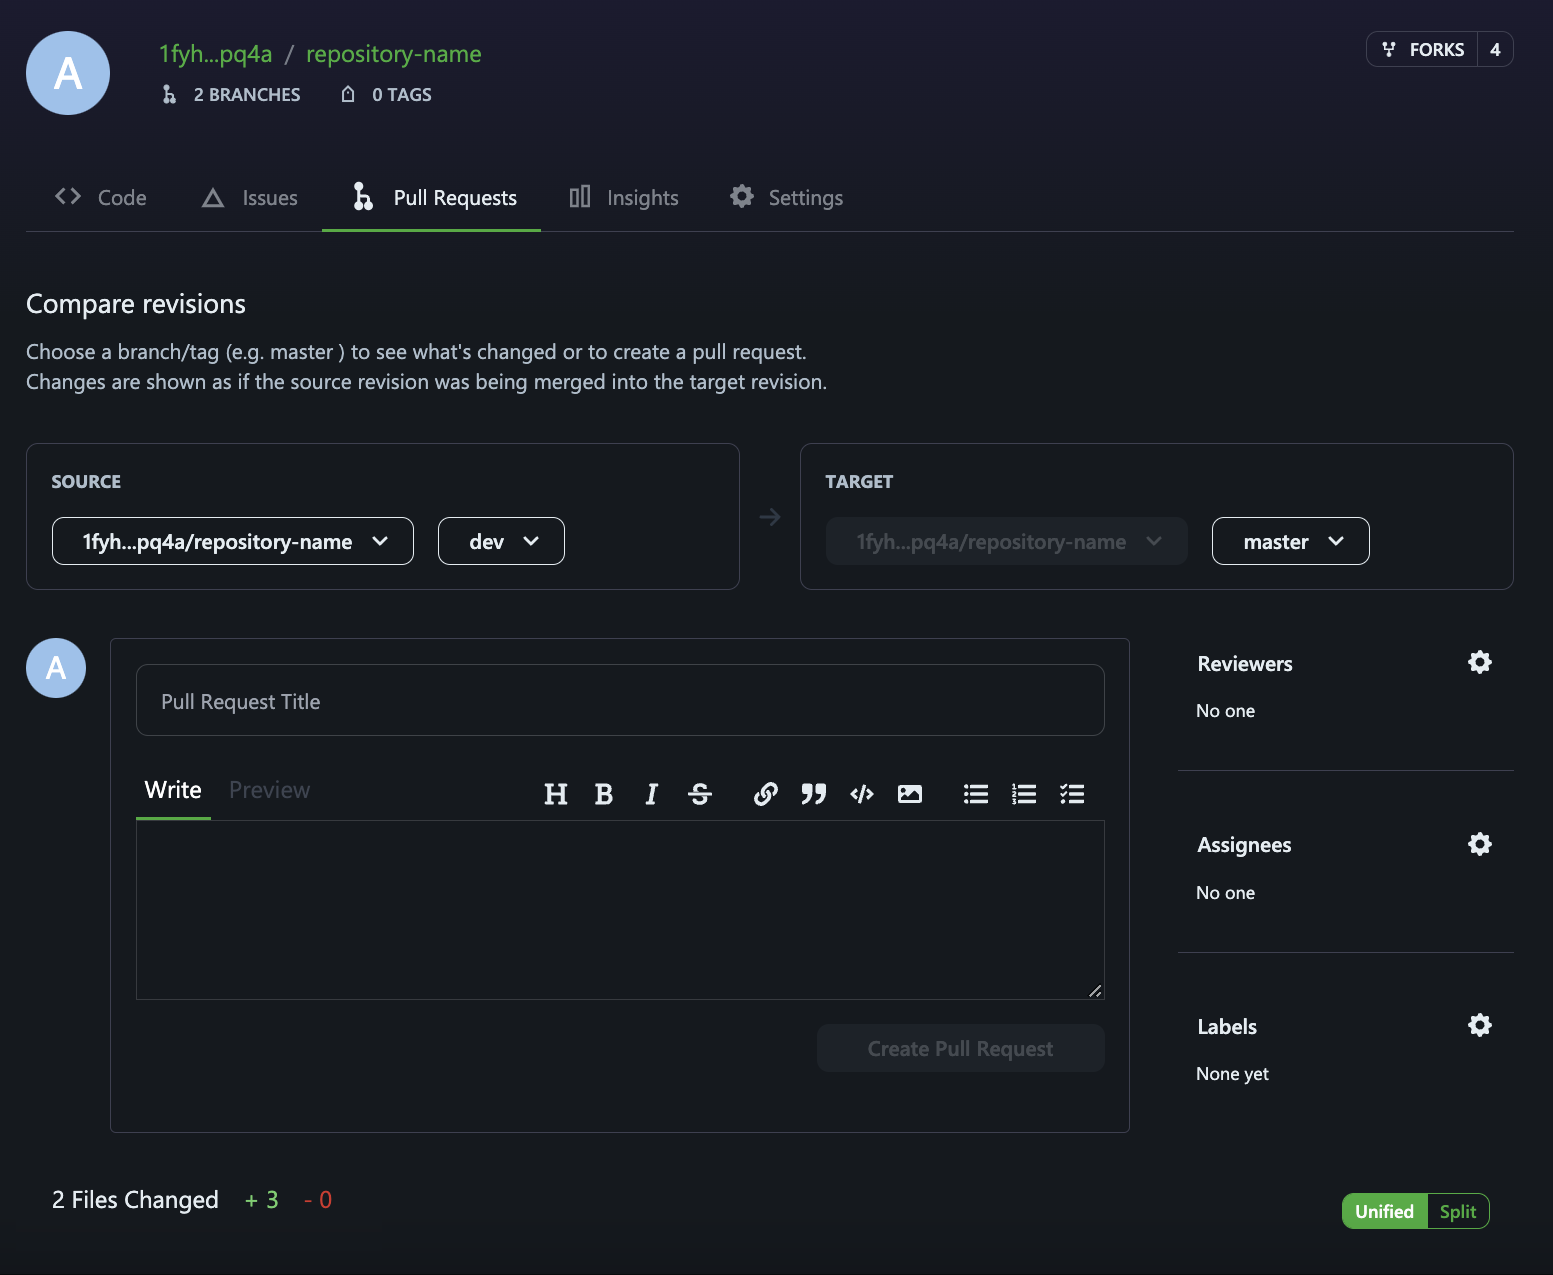
Task: Open the Code tab
Action: click(x=101, y=198)
